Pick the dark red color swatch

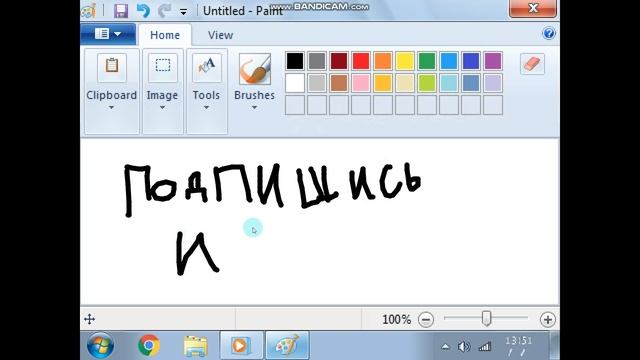tap(339, 61)
